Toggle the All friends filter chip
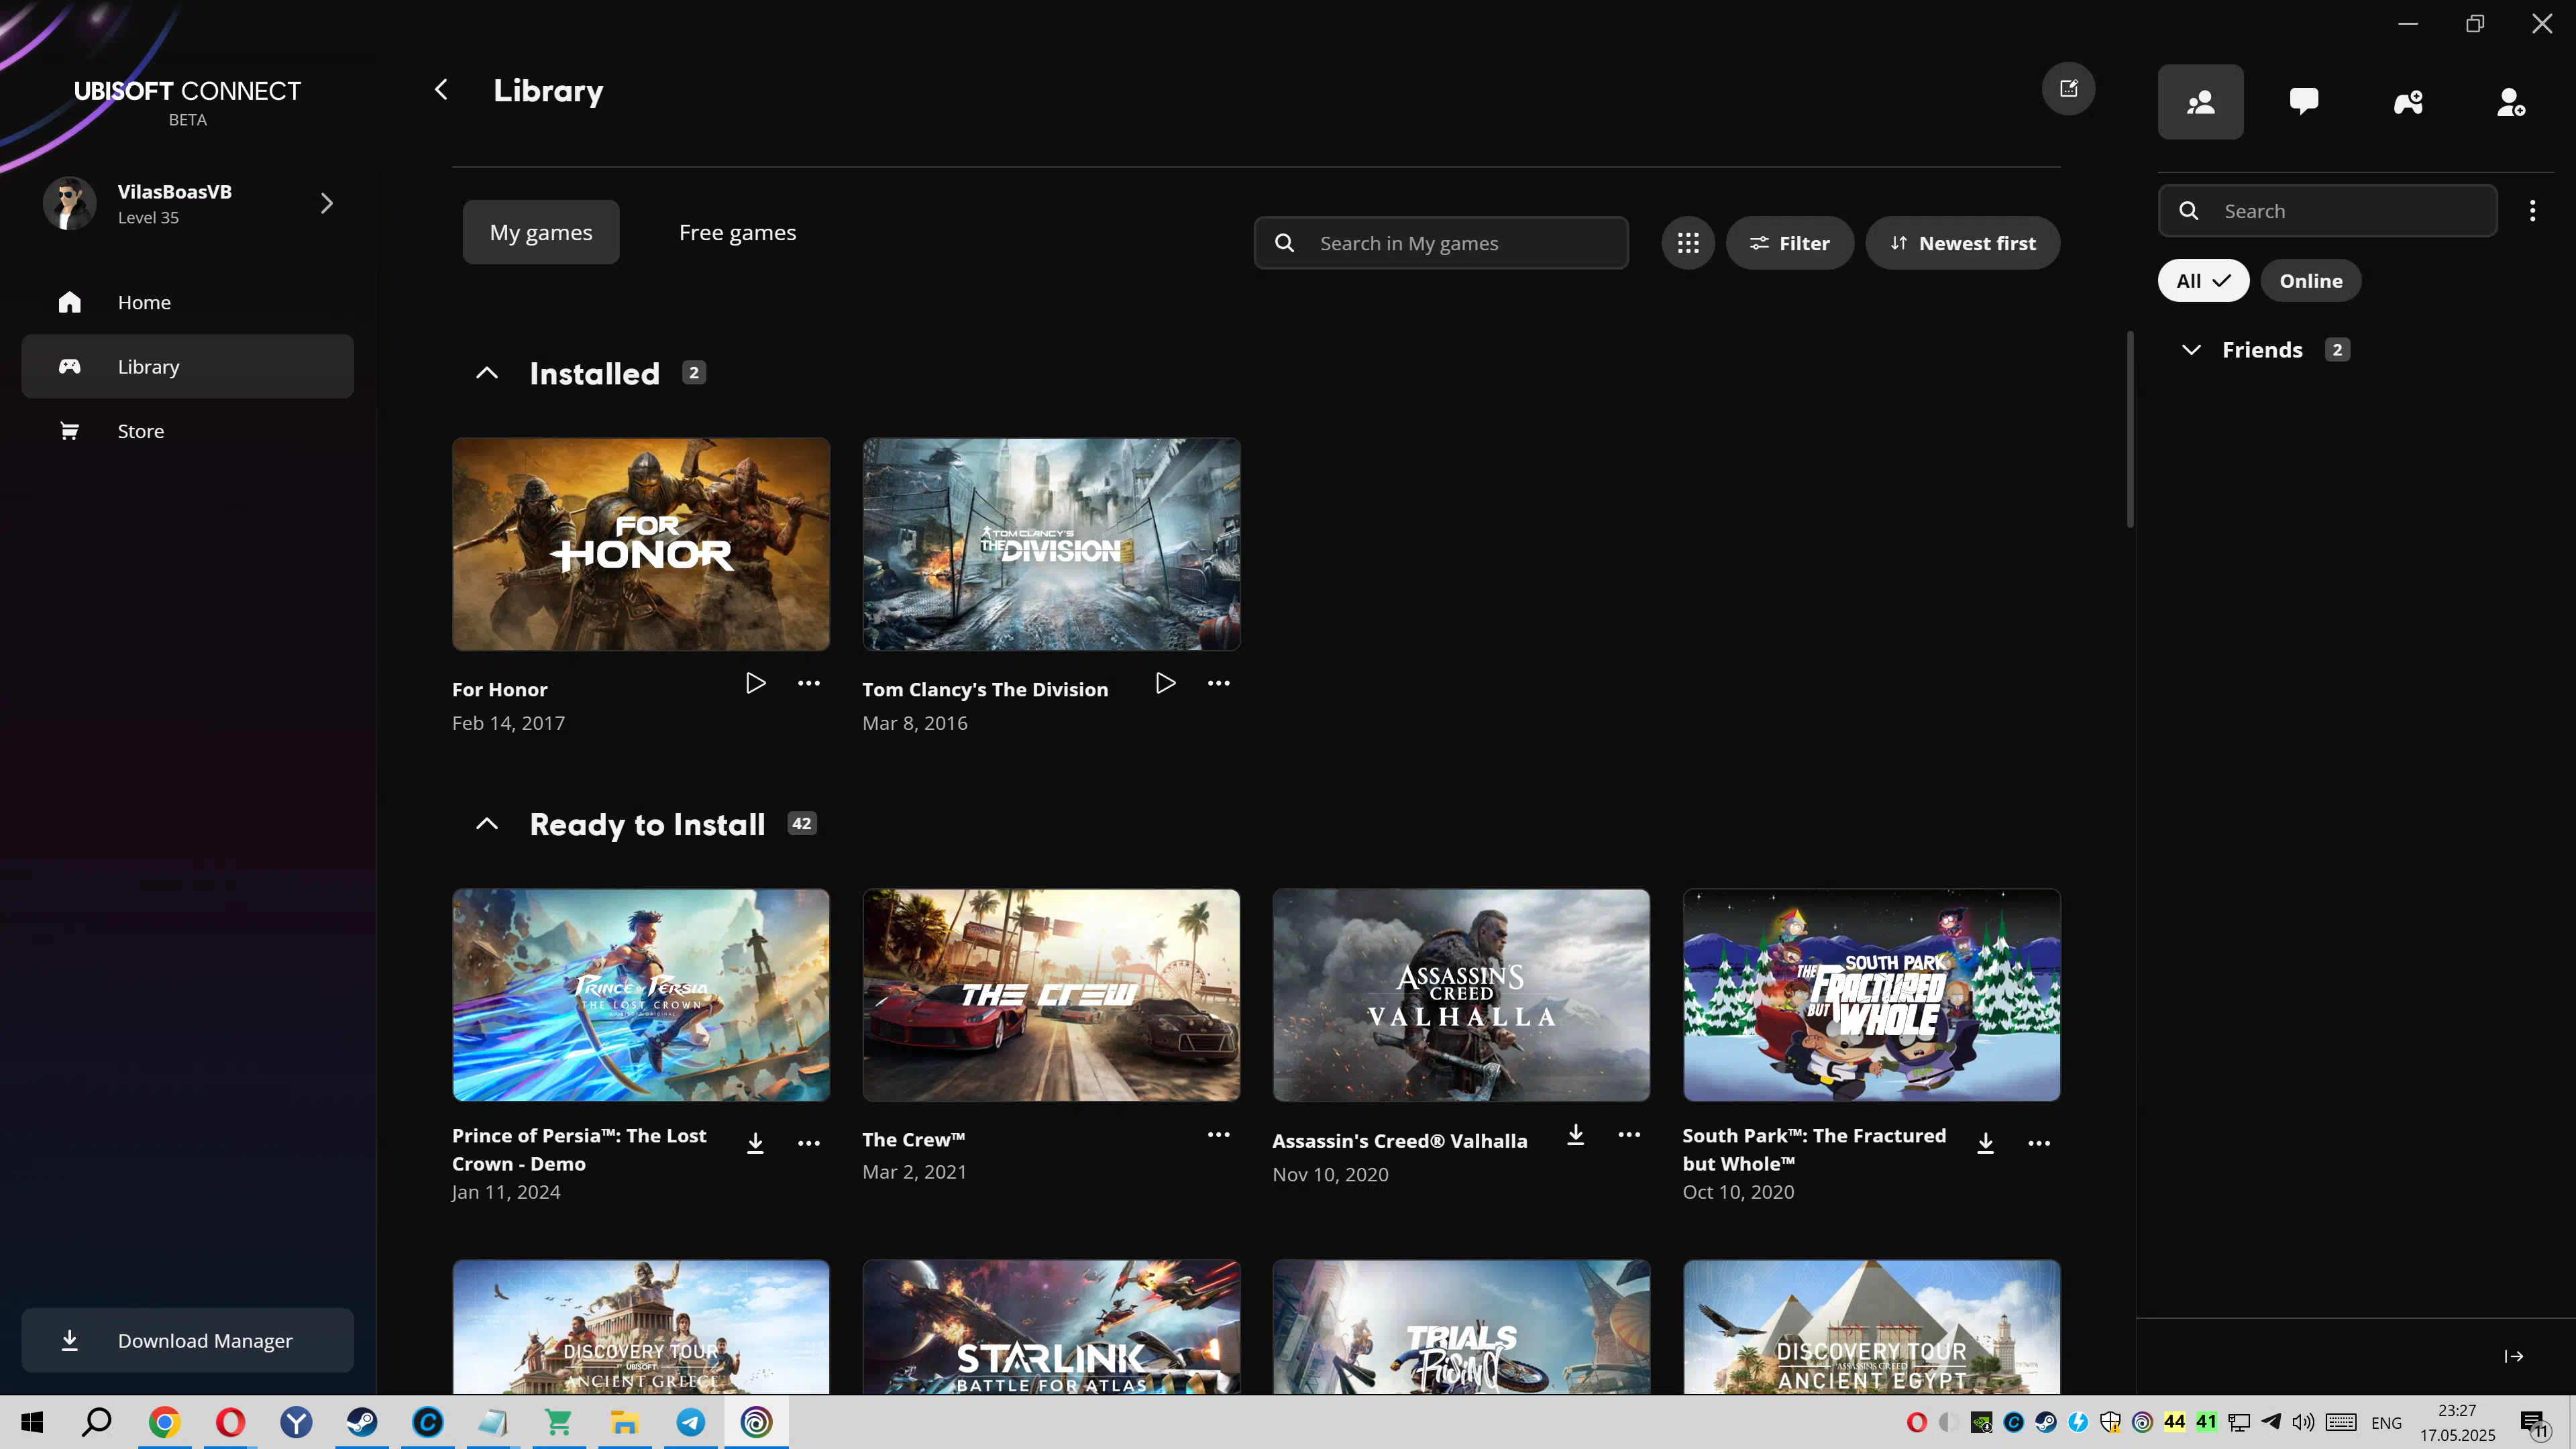Image resolution: width=2576 pixels, height=1449 pixels. 2203,281
